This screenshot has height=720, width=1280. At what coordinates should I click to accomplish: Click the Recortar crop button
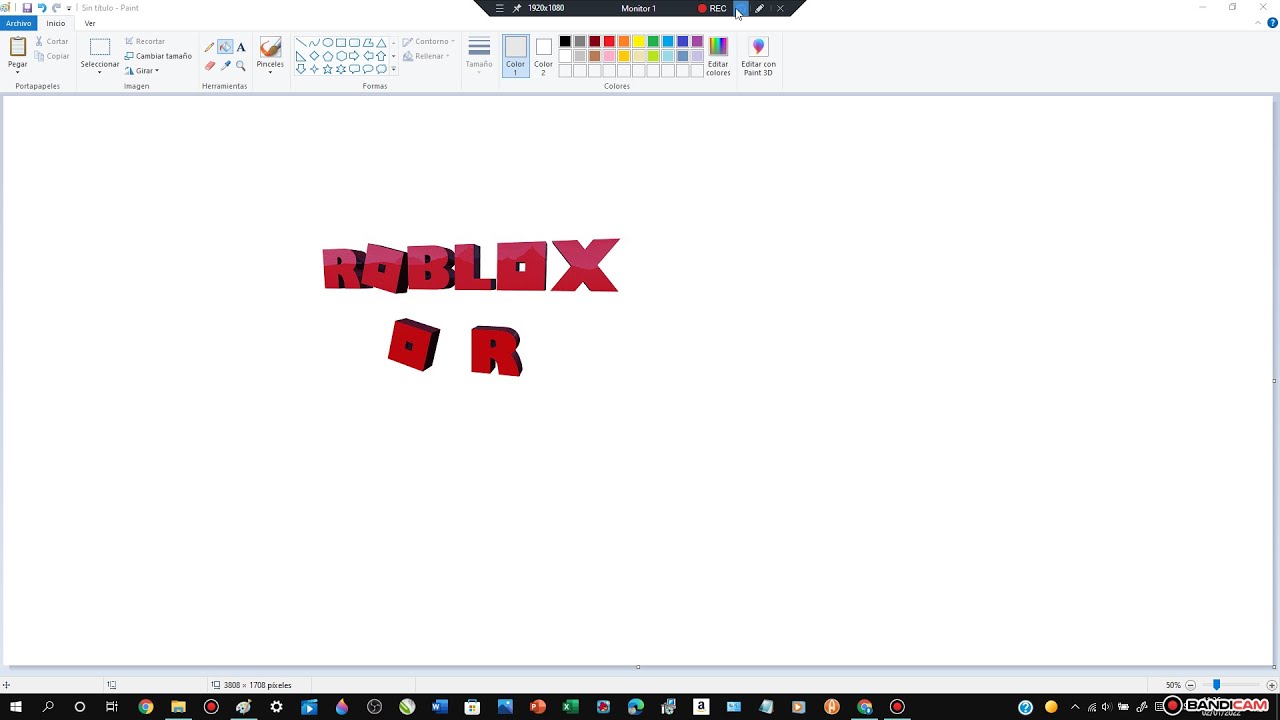pos(145,41)
